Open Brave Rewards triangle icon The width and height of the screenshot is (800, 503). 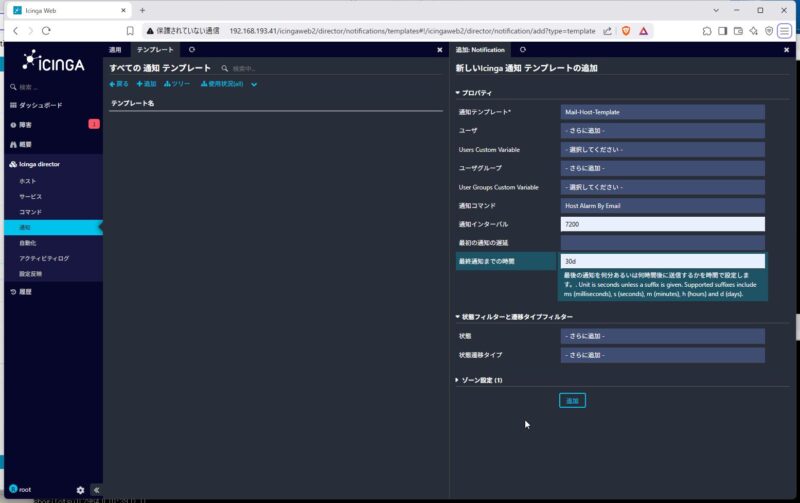click(643, 31)
